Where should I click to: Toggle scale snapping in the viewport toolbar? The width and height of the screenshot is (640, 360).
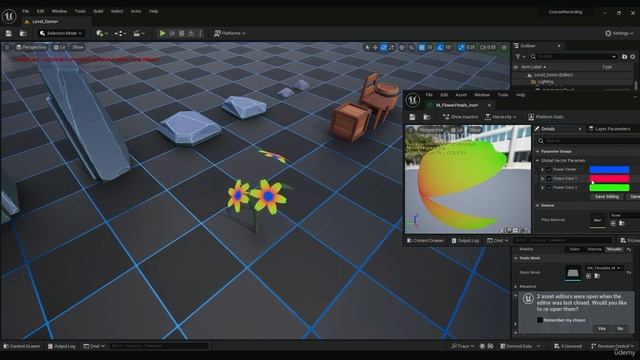tap(461, 48)
